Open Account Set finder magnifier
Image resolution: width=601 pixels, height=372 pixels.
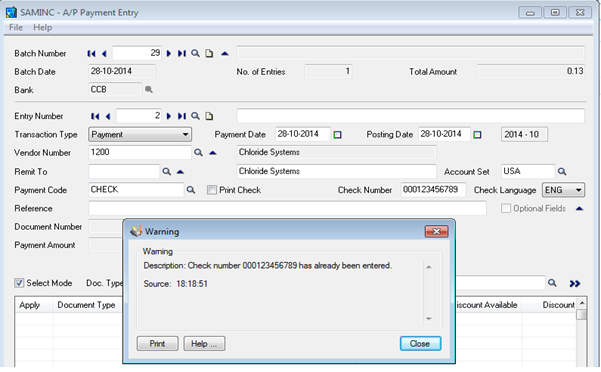click(x=562, y=172)
